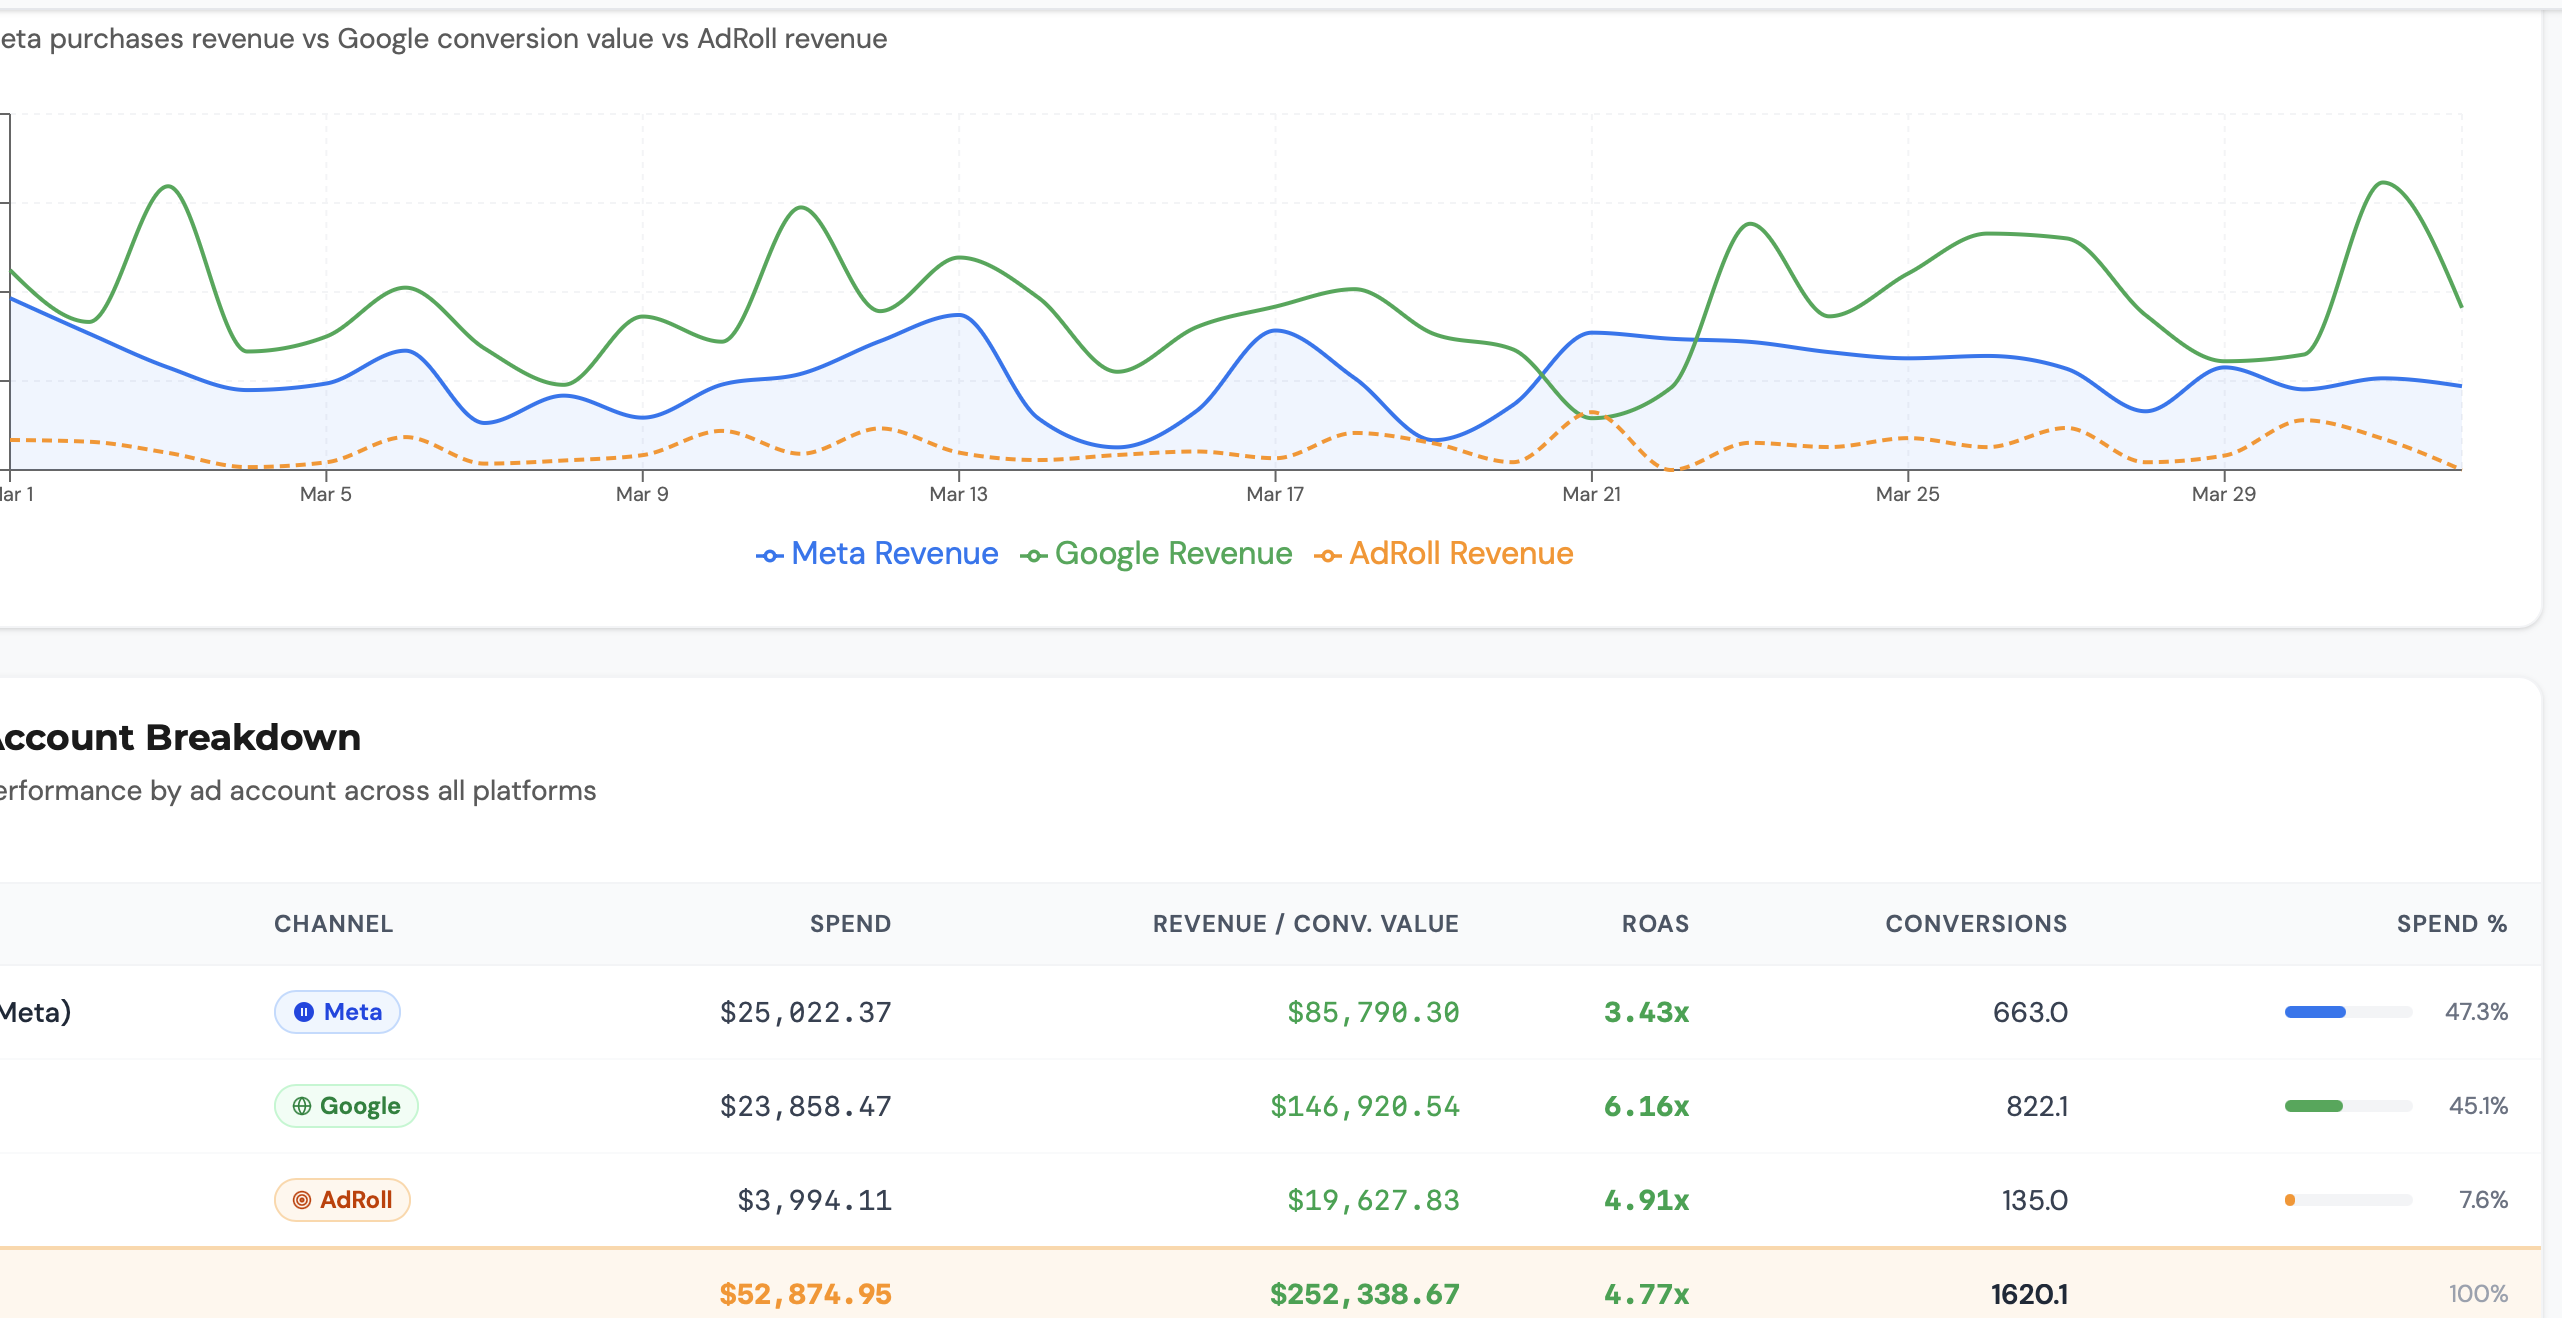2562x1318 pixels.
Task: Click the Meta Revenue legend marker icon
Action: 769,556
